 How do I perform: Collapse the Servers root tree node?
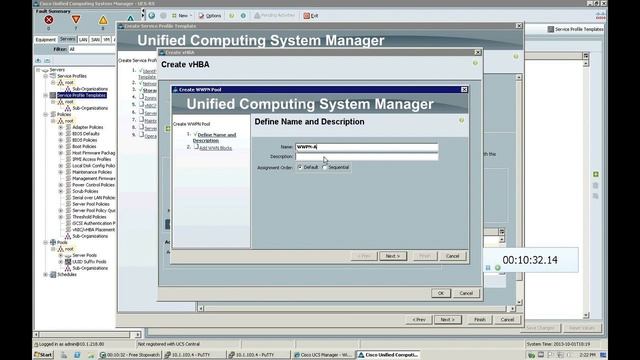click(38, 70)
